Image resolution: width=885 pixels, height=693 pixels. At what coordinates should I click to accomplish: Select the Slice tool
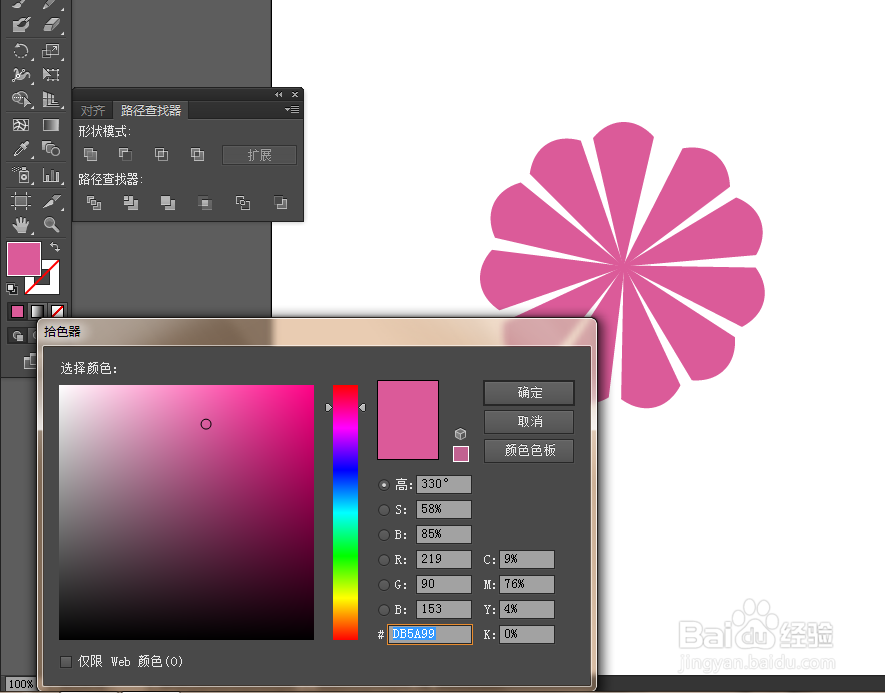51,200
